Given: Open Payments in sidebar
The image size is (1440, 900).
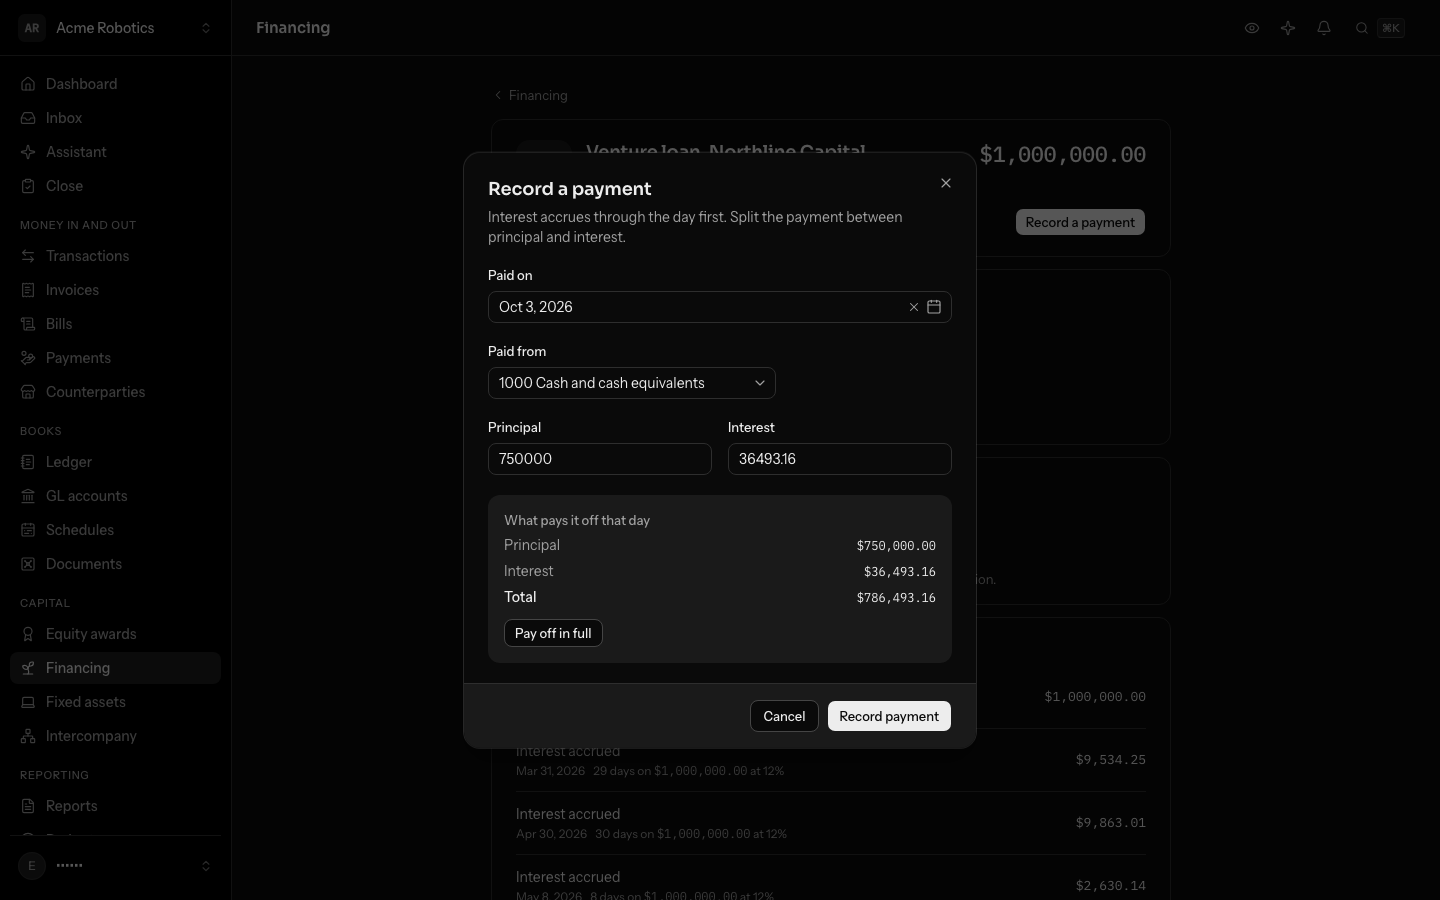Looking at the screenshot, I should point(116,358).
